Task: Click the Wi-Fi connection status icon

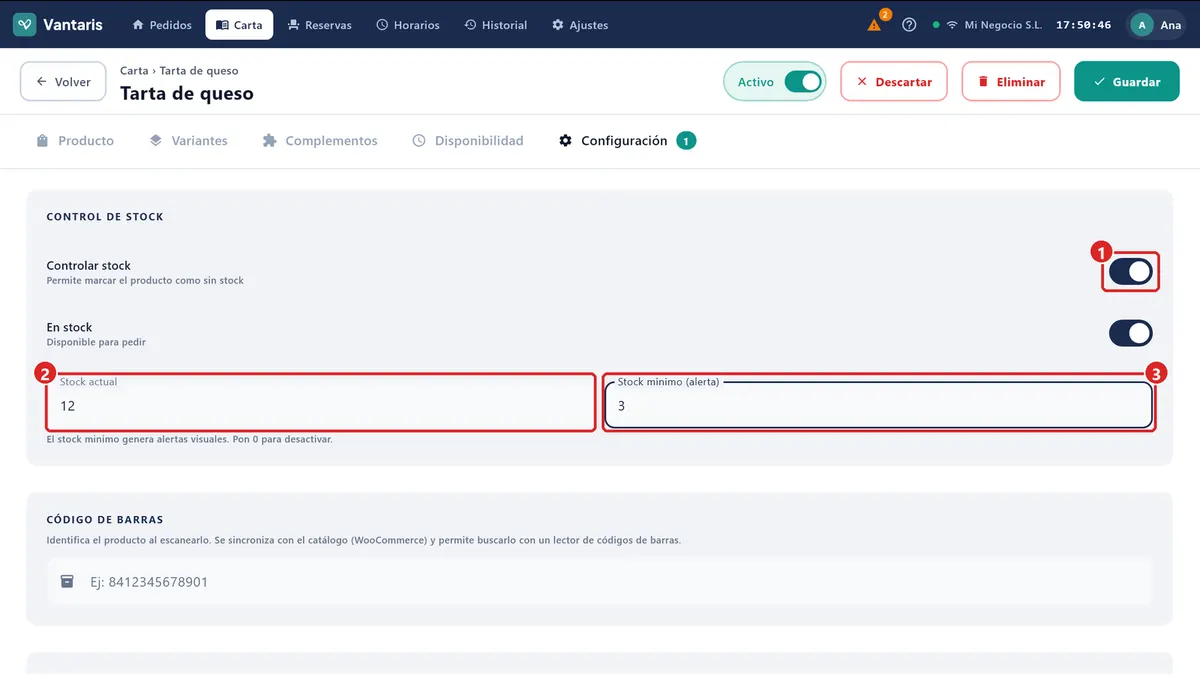Action: pos(952,25)
